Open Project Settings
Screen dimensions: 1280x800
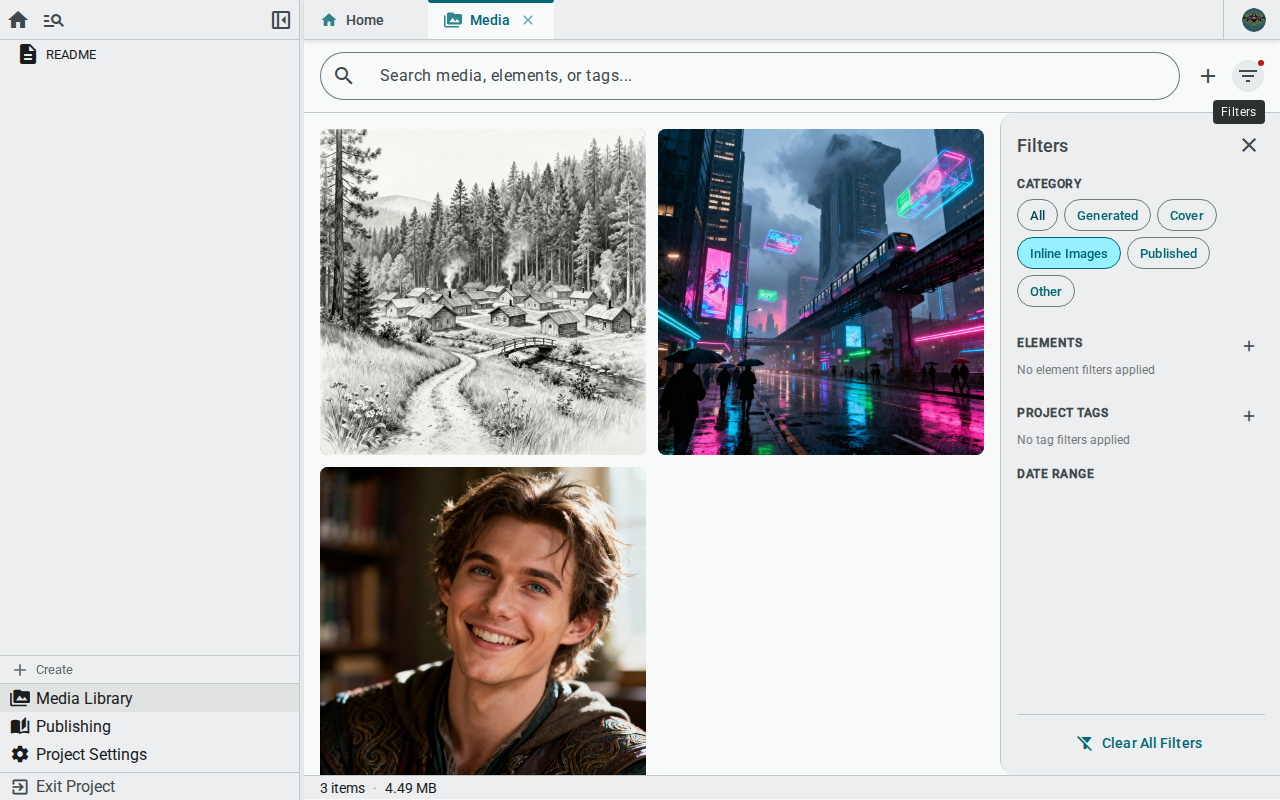pos(150,754)
